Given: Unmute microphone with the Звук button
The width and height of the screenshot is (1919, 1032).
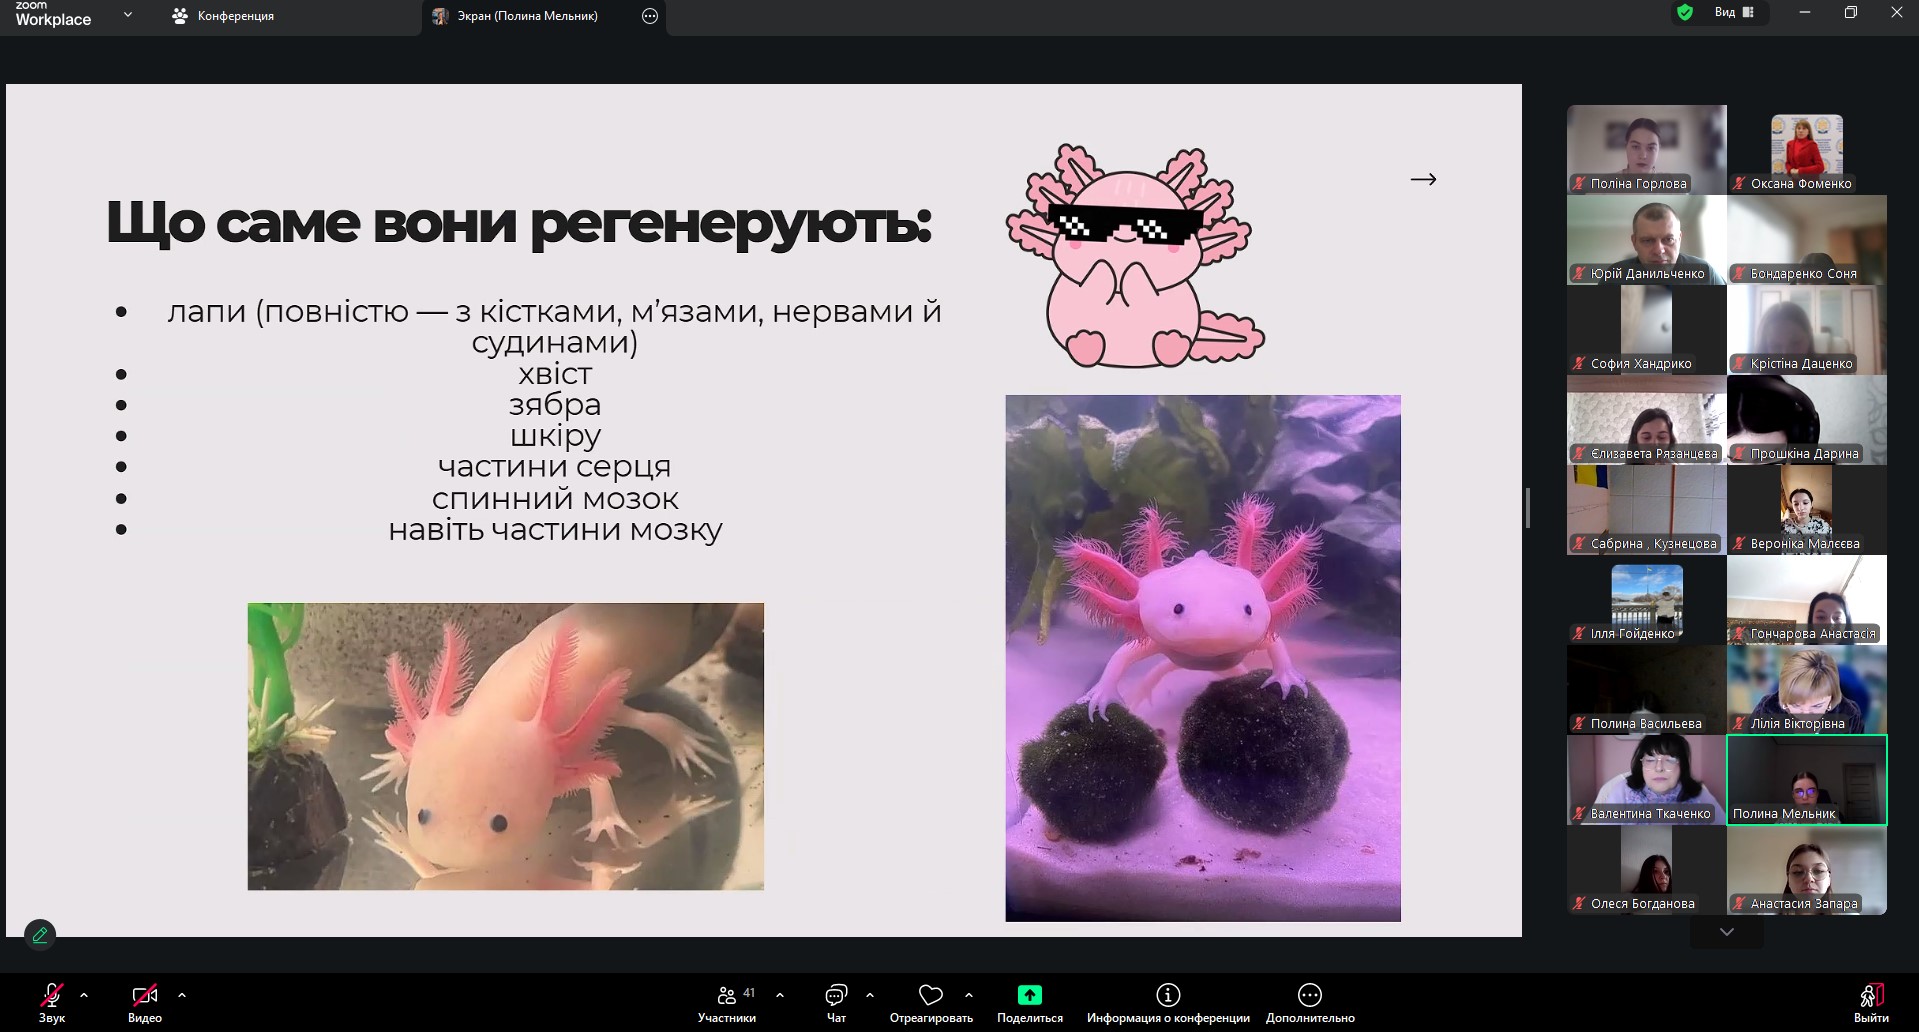Looking at the screenshot, I should (x=51, y=1002).
